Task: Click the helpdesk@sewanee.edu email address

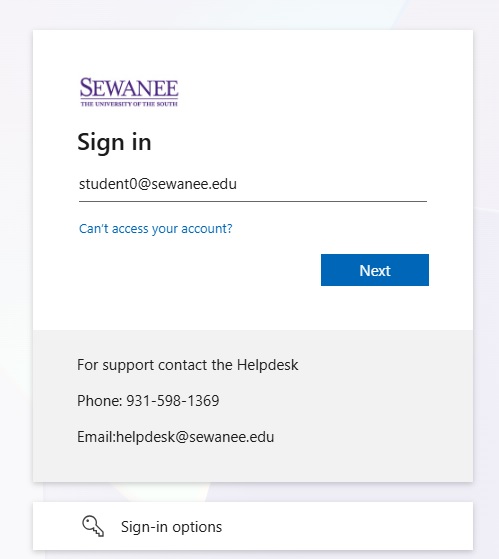Action: pyautogui.click(x=195, y=437)
